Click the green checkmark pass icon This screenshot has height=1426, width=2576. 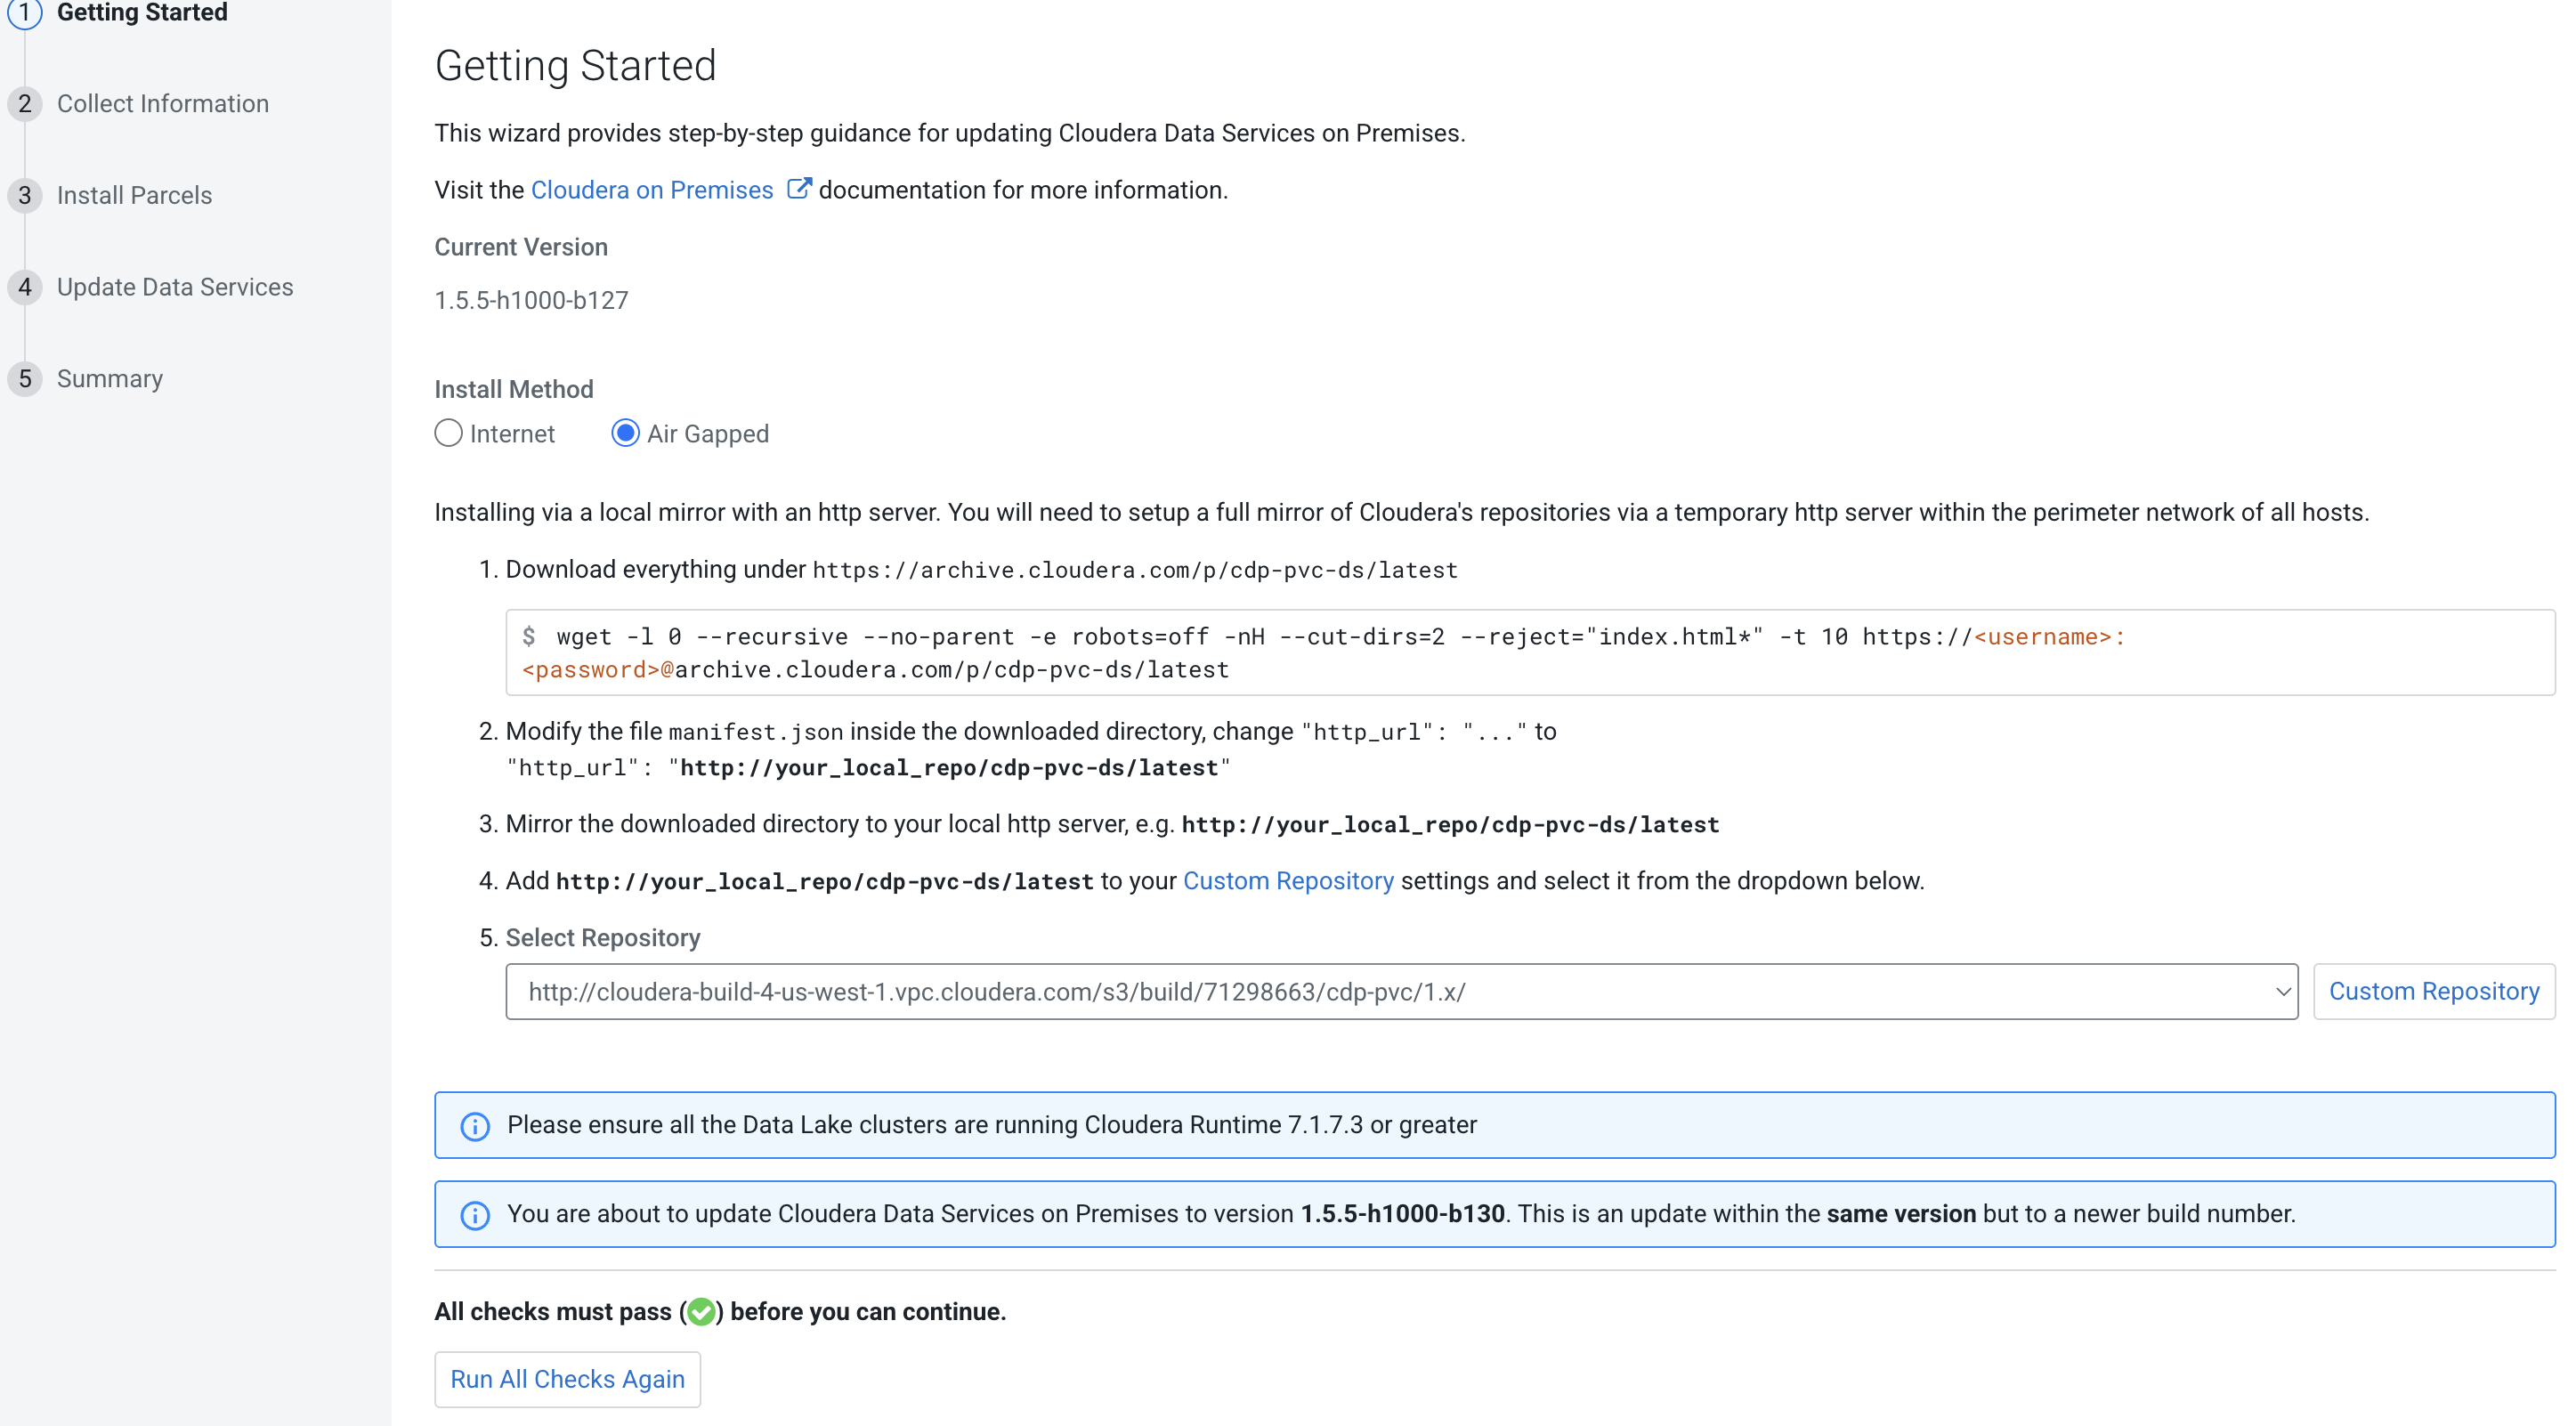coord(701,1311)
